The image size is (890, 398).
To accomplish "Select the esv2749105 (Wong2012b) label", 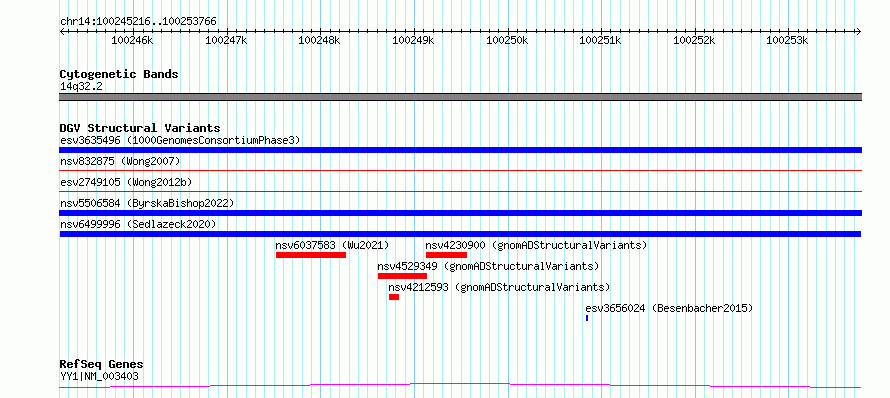I will [126, 182].
